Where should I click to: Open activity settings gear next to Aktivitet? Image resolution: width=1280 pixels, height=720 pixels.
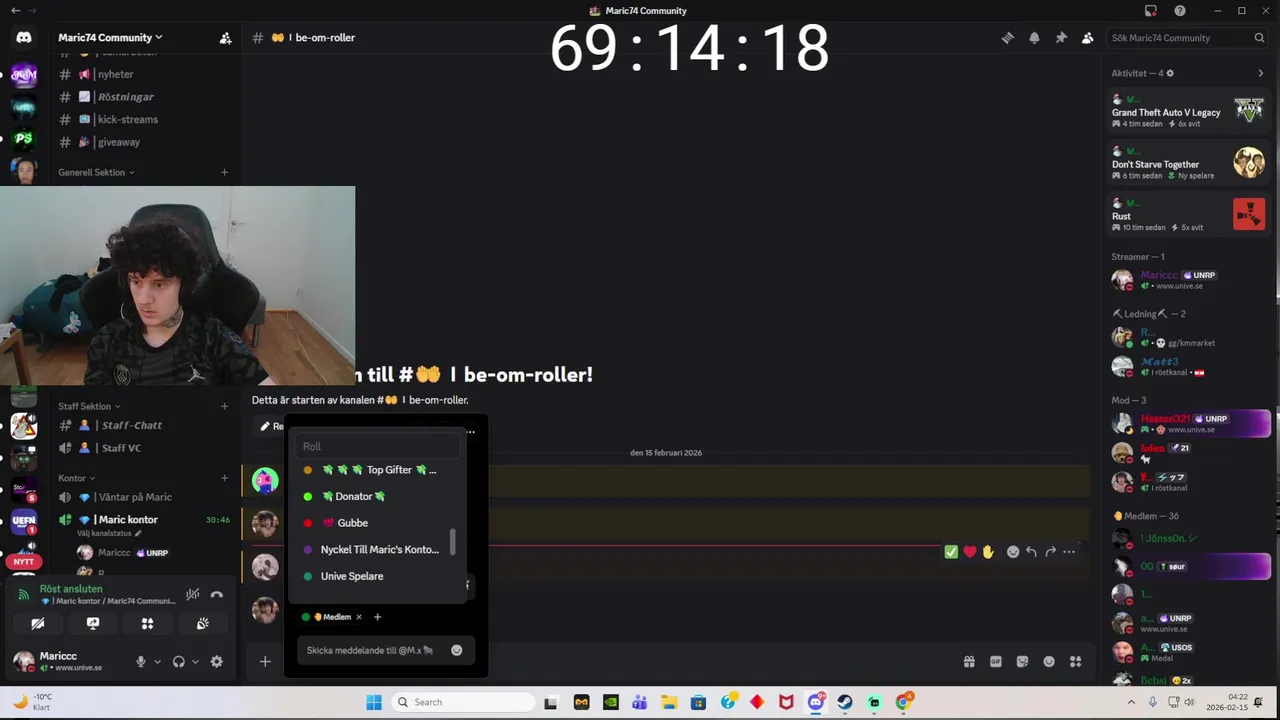[x=1170, y=73]
